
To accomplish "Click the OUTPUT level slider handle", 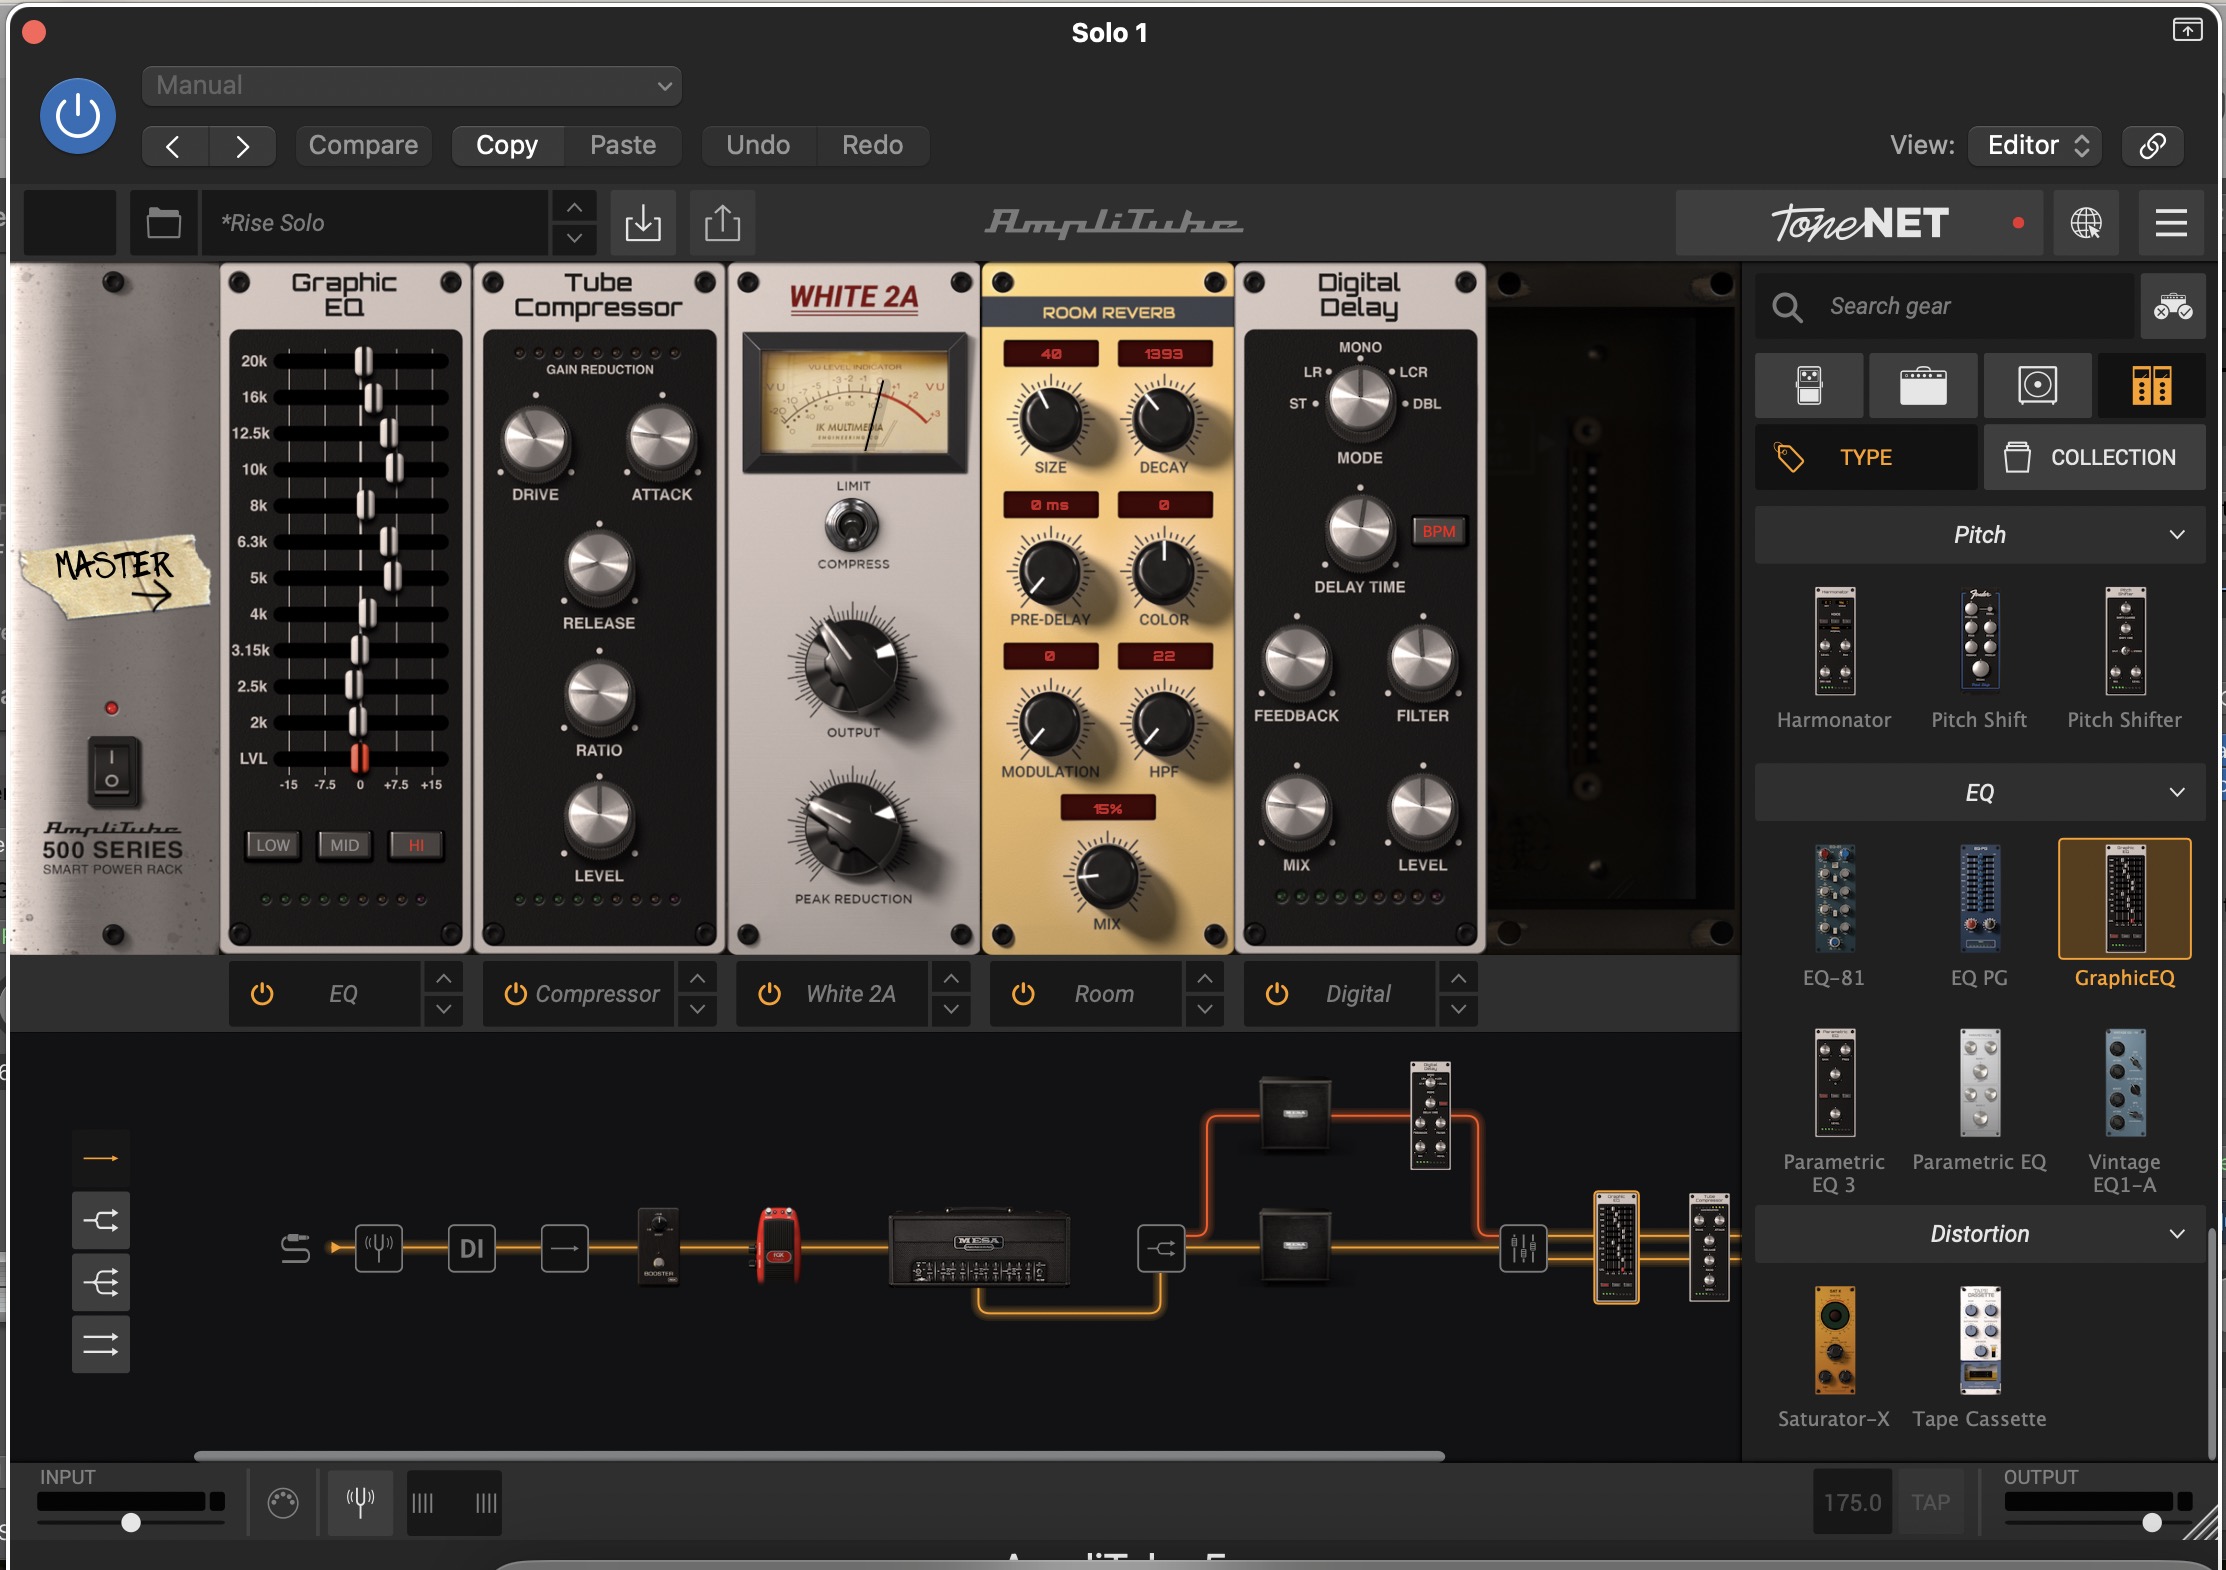I will coord(2152,1523).
